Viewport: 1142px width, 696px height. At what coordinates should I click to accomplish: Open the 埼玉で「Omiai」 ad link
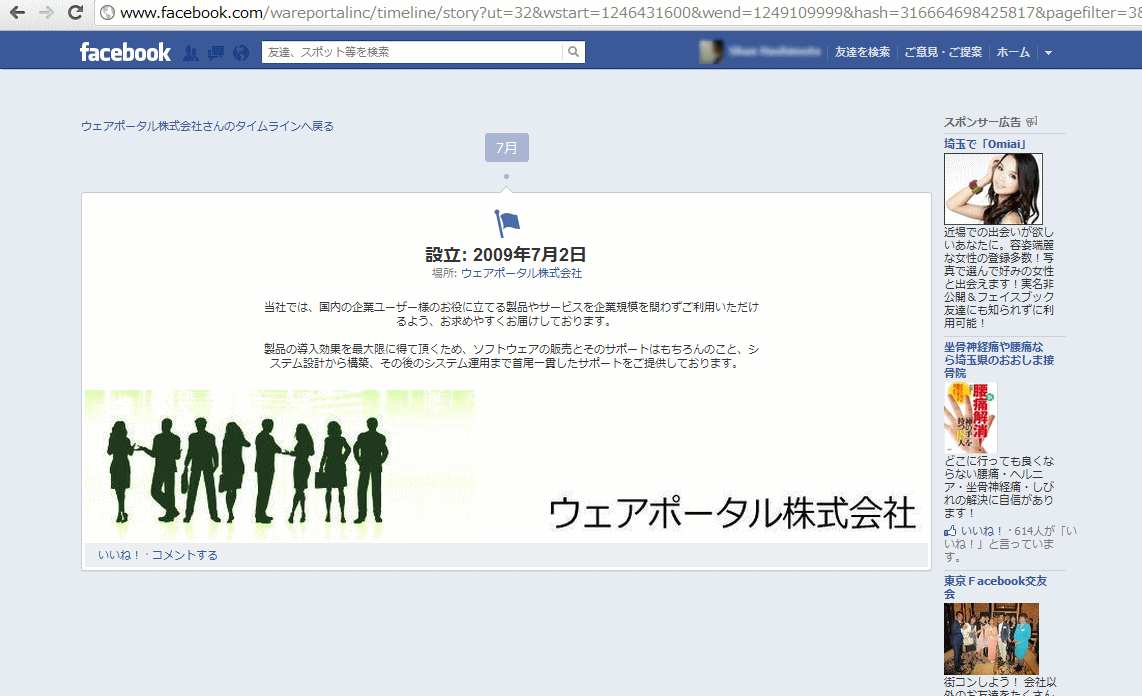[x=985, y=144]
